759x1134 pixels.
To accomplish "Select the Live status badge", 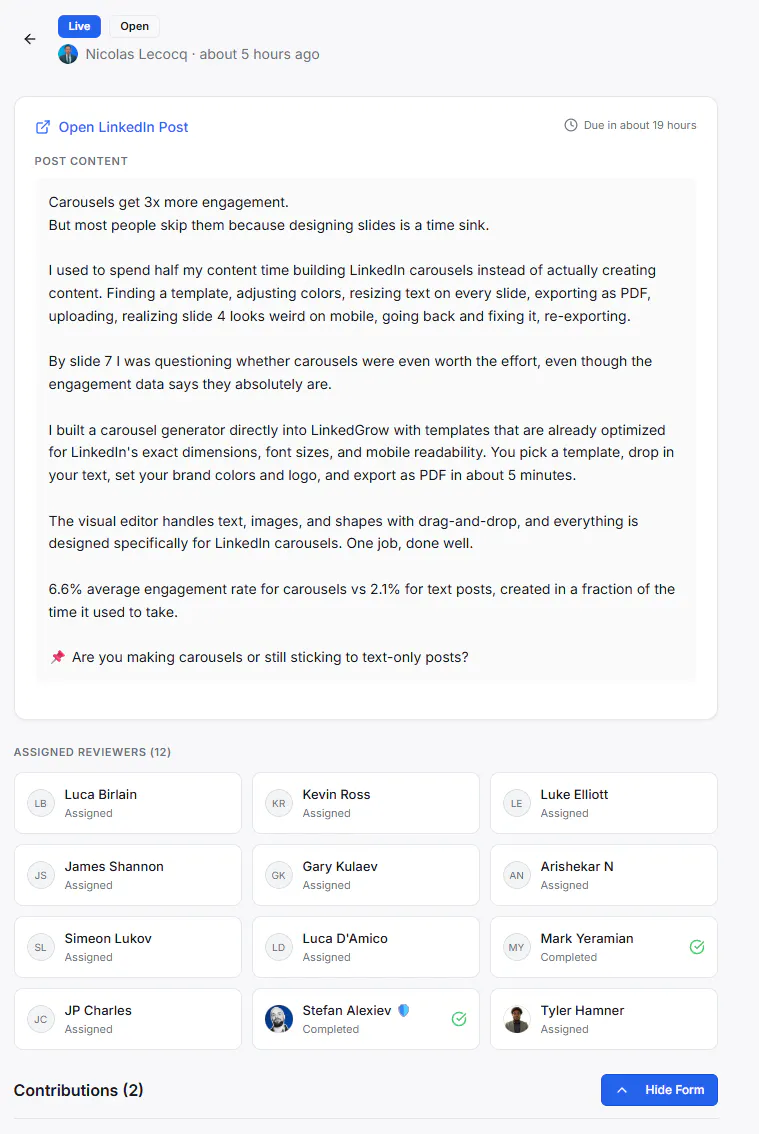I will [x=80, y=26].
